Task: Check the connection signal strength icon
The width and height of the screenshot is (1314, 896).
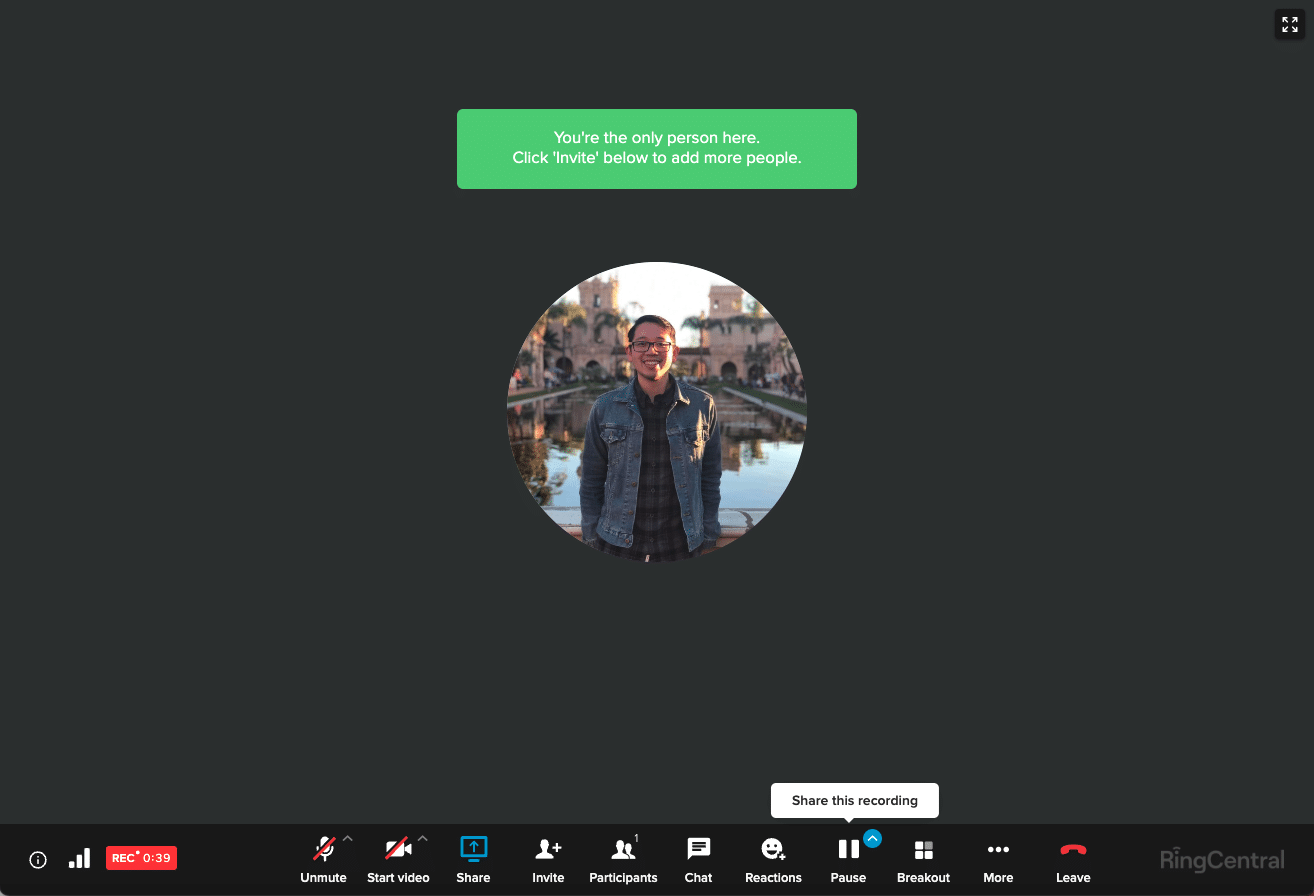Action: [79, 858]
